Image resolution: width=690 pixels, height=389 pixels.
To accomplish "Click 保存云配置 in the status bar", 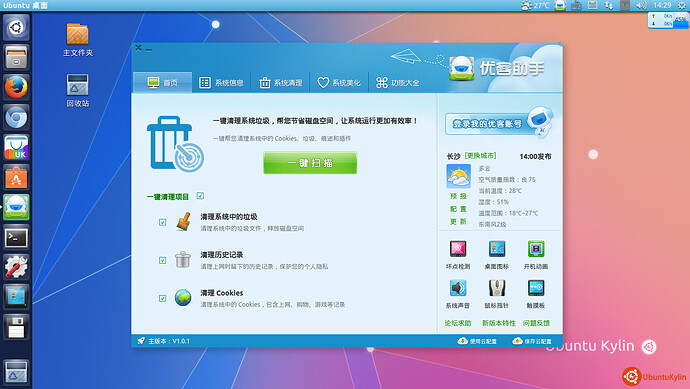I will 532,341.
